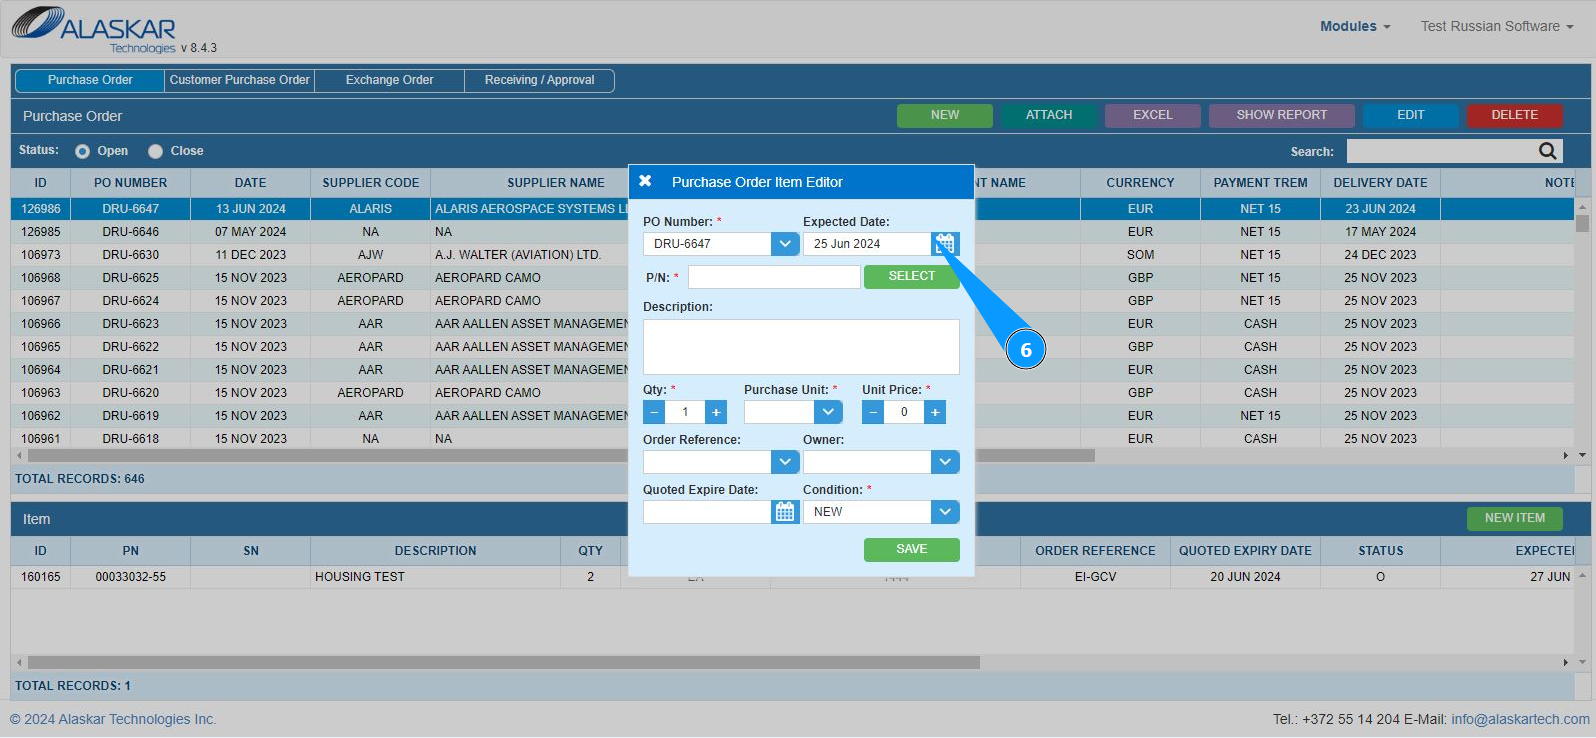Image resolution: width=1596 pixels, height=738 pixels.
Task: Open the Quoted Expire Date calendar picker
Action: coord(785,512)
